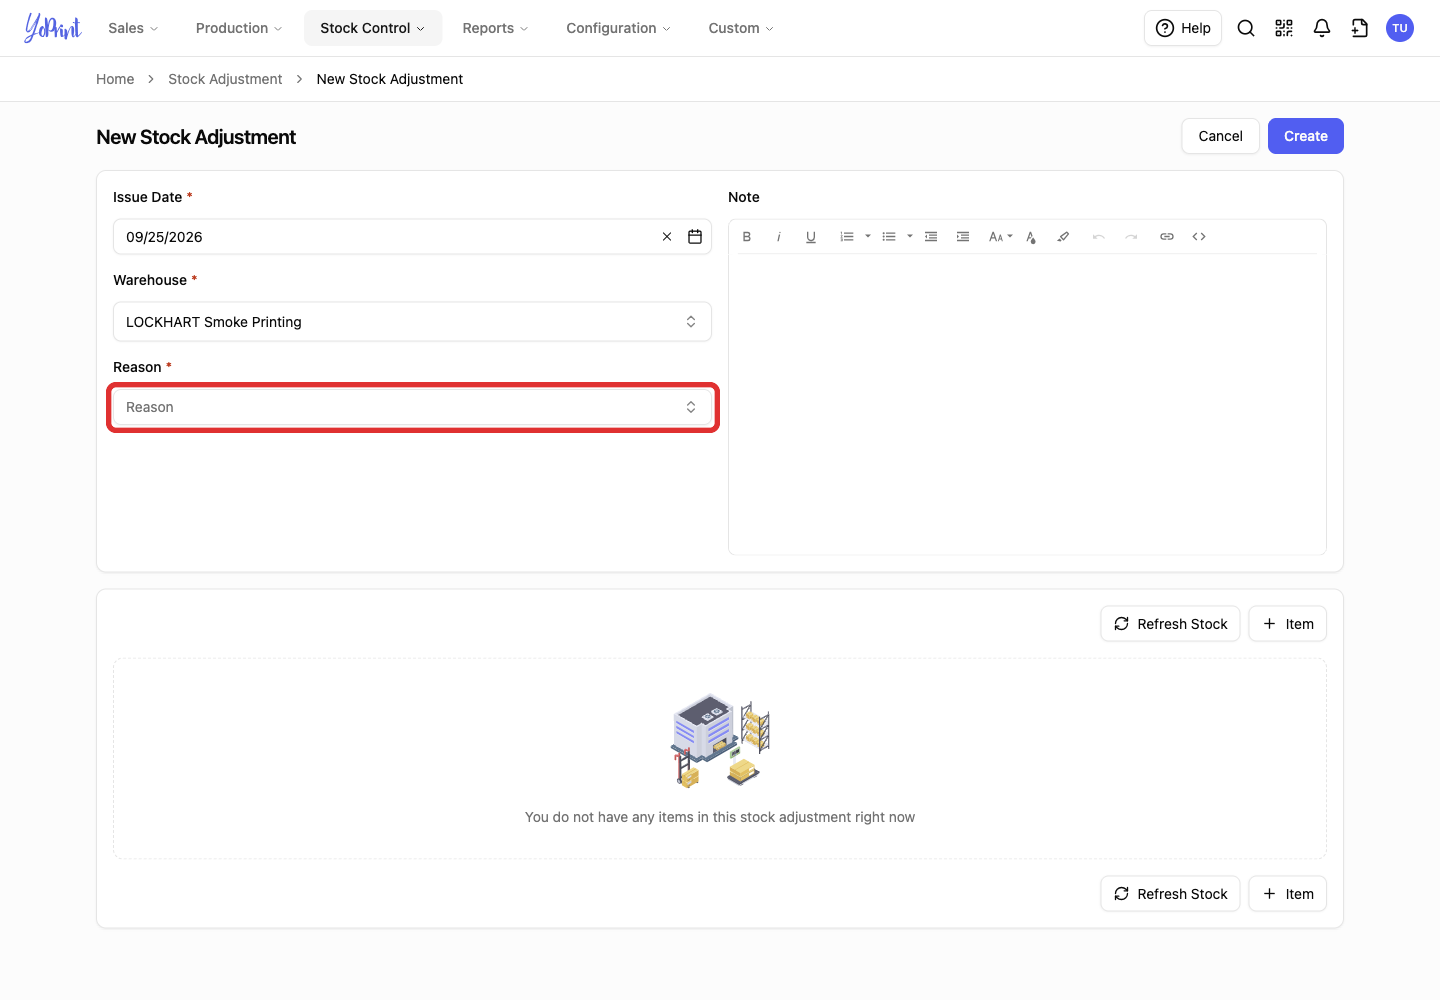Go to Home breadcrumb
The image size is (1440, 1000).
pyautogui.click(x=115, y=79)
